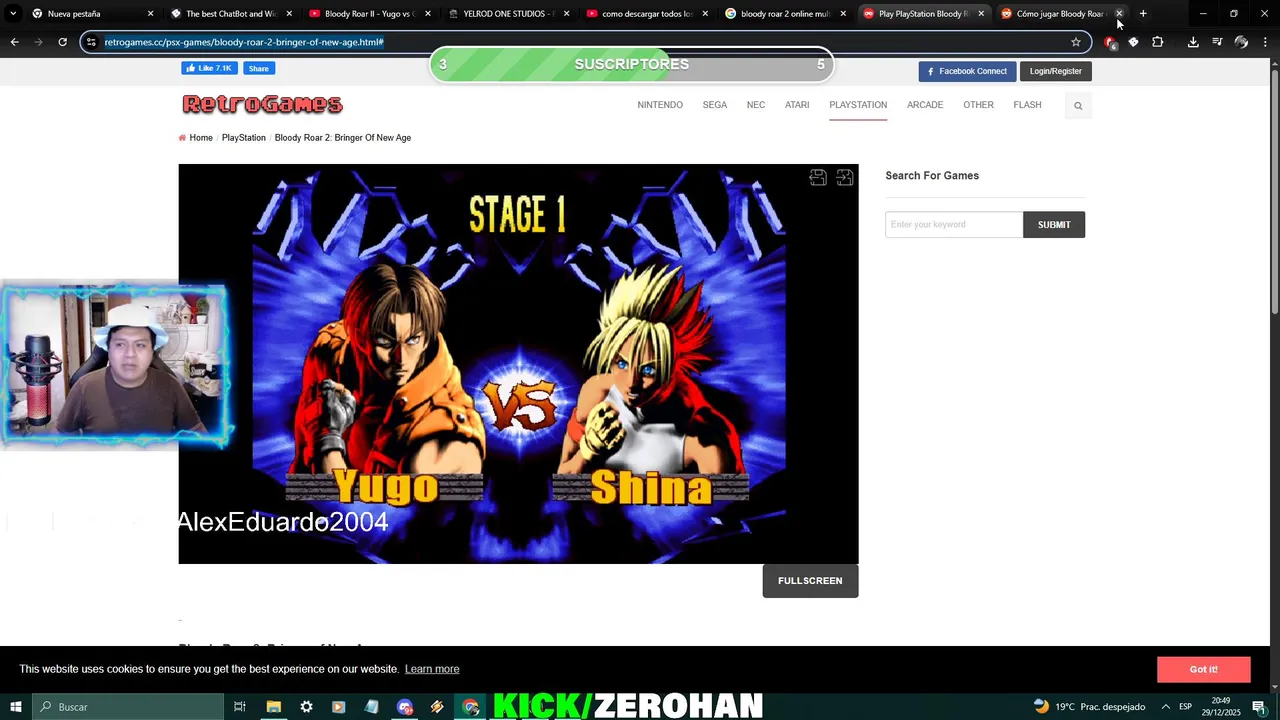1280x720 pixels.
Task: Go to Home breadcrumb link
Action: click(201, 138)
